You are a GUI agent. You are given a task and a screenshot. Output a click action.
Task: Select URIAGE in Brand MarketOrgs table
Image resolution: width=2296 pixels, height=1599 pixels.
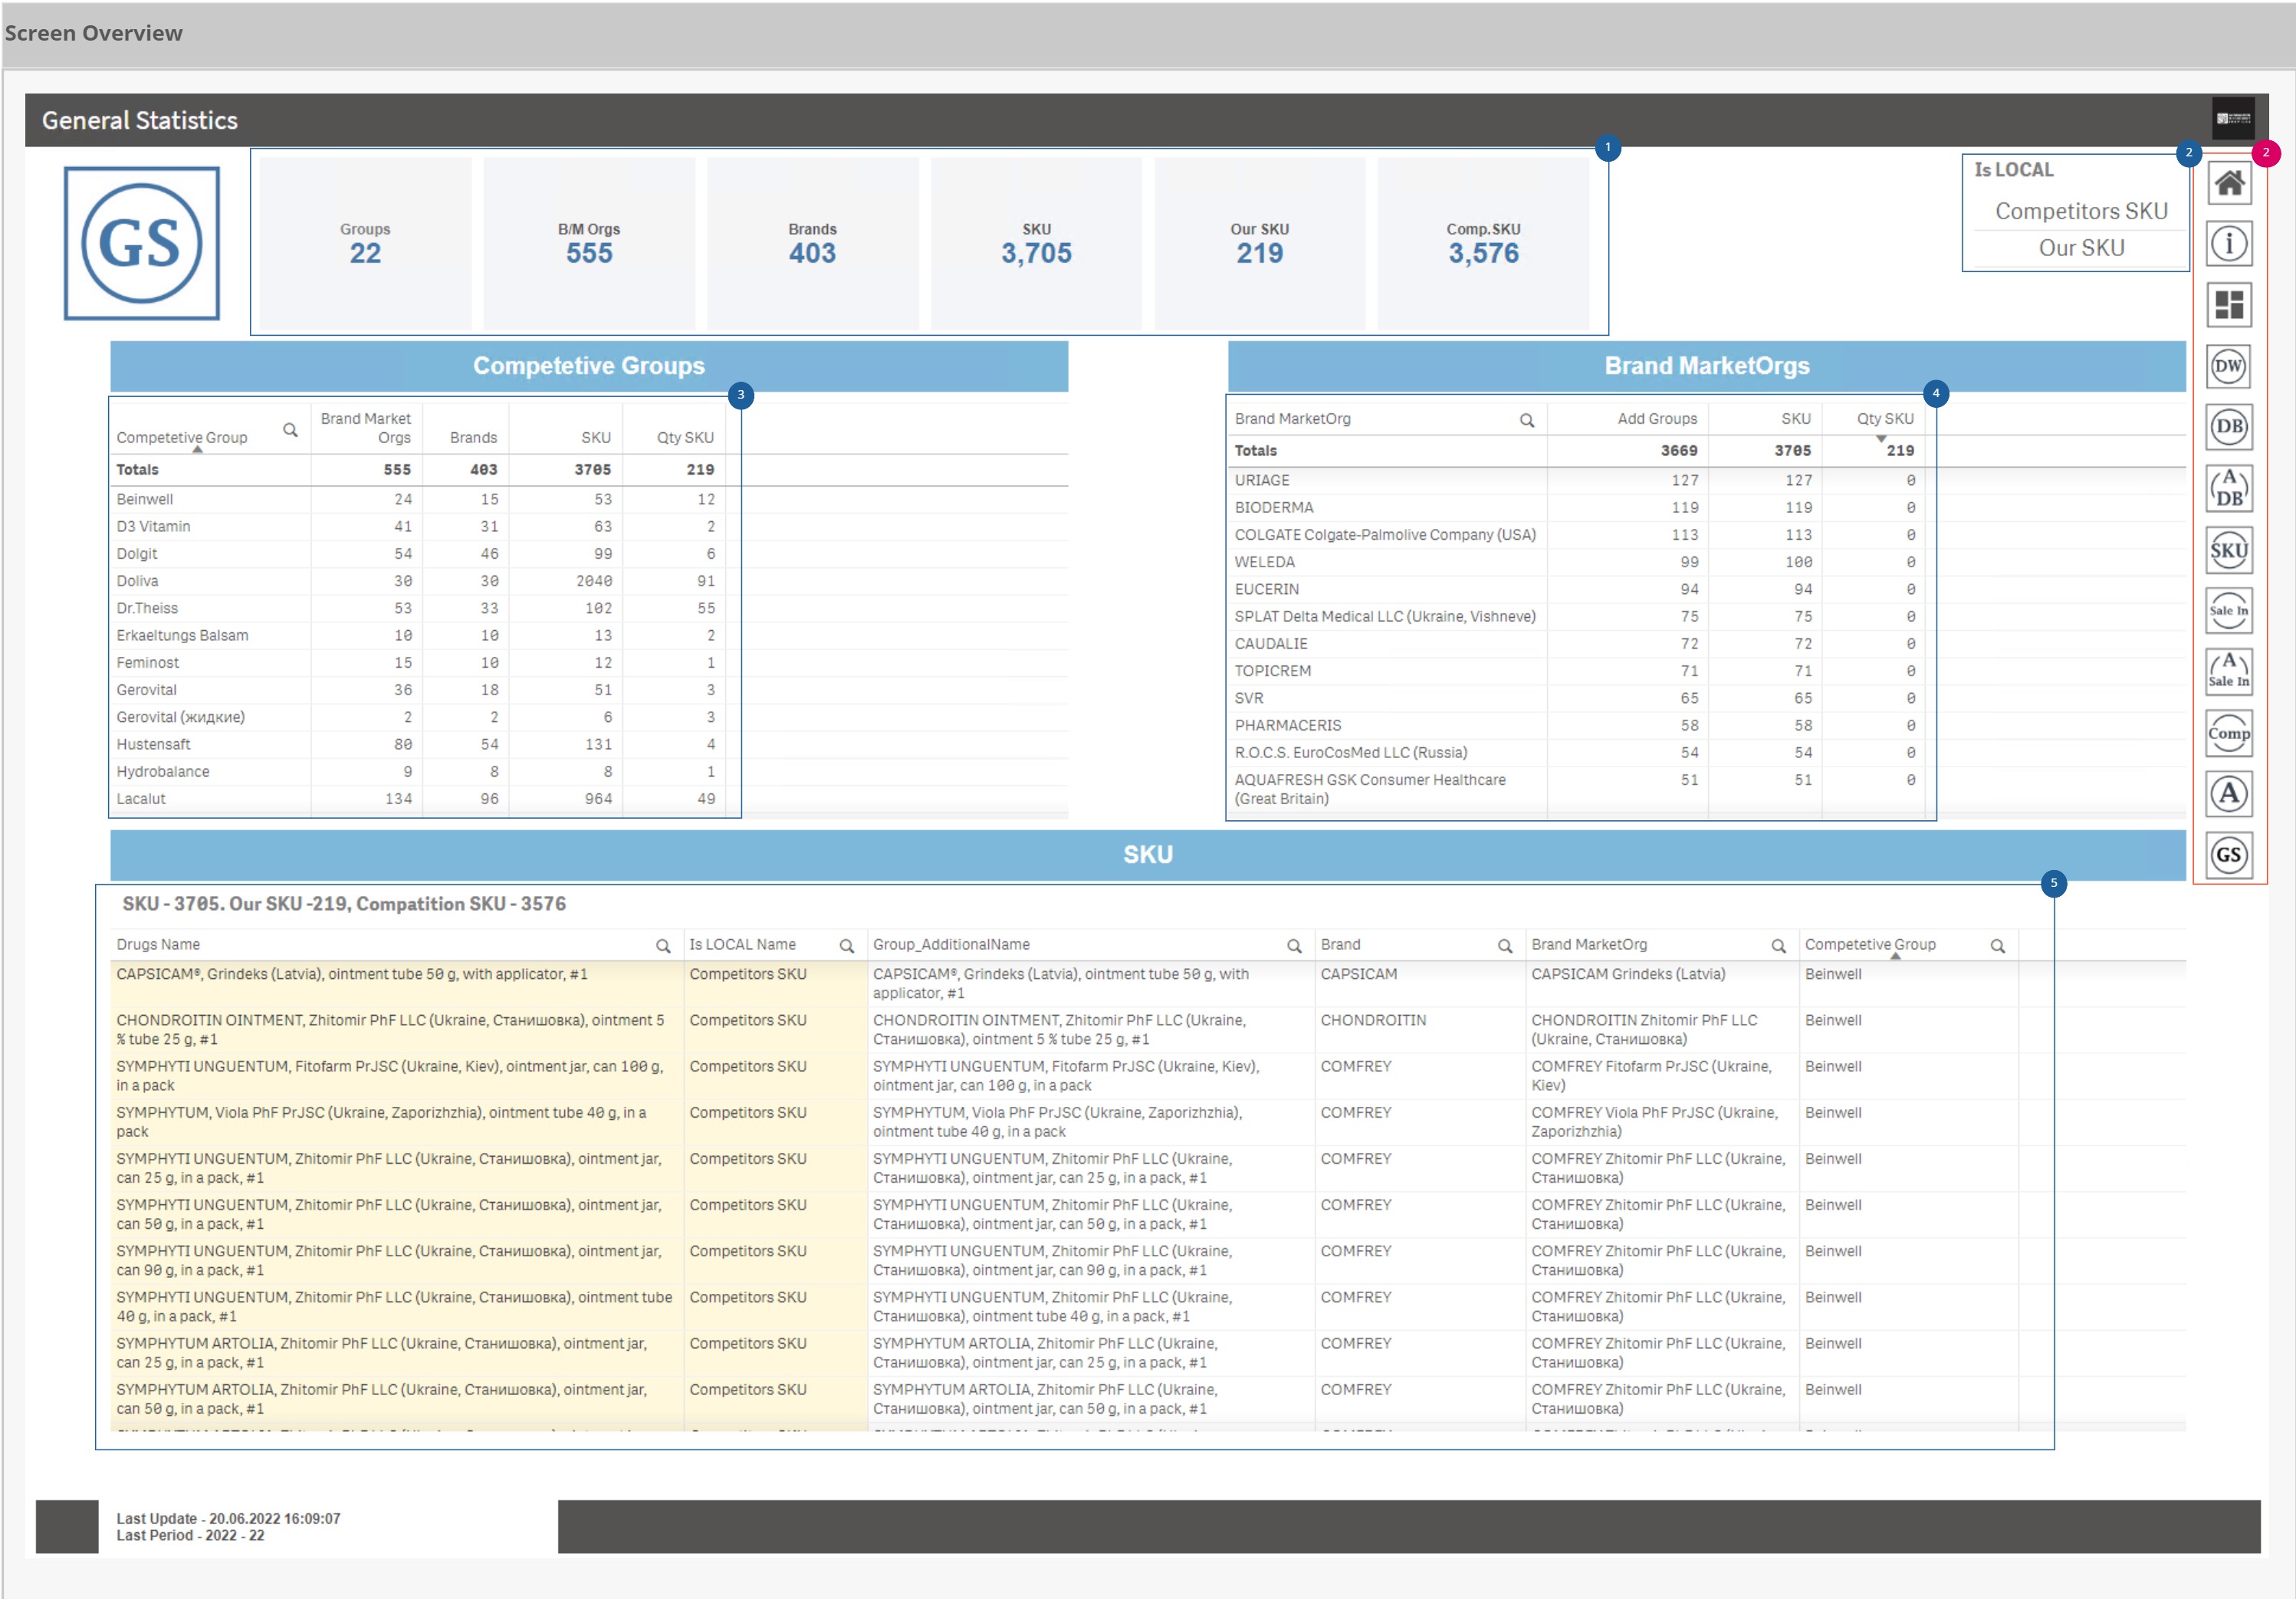click(1261, 481)
